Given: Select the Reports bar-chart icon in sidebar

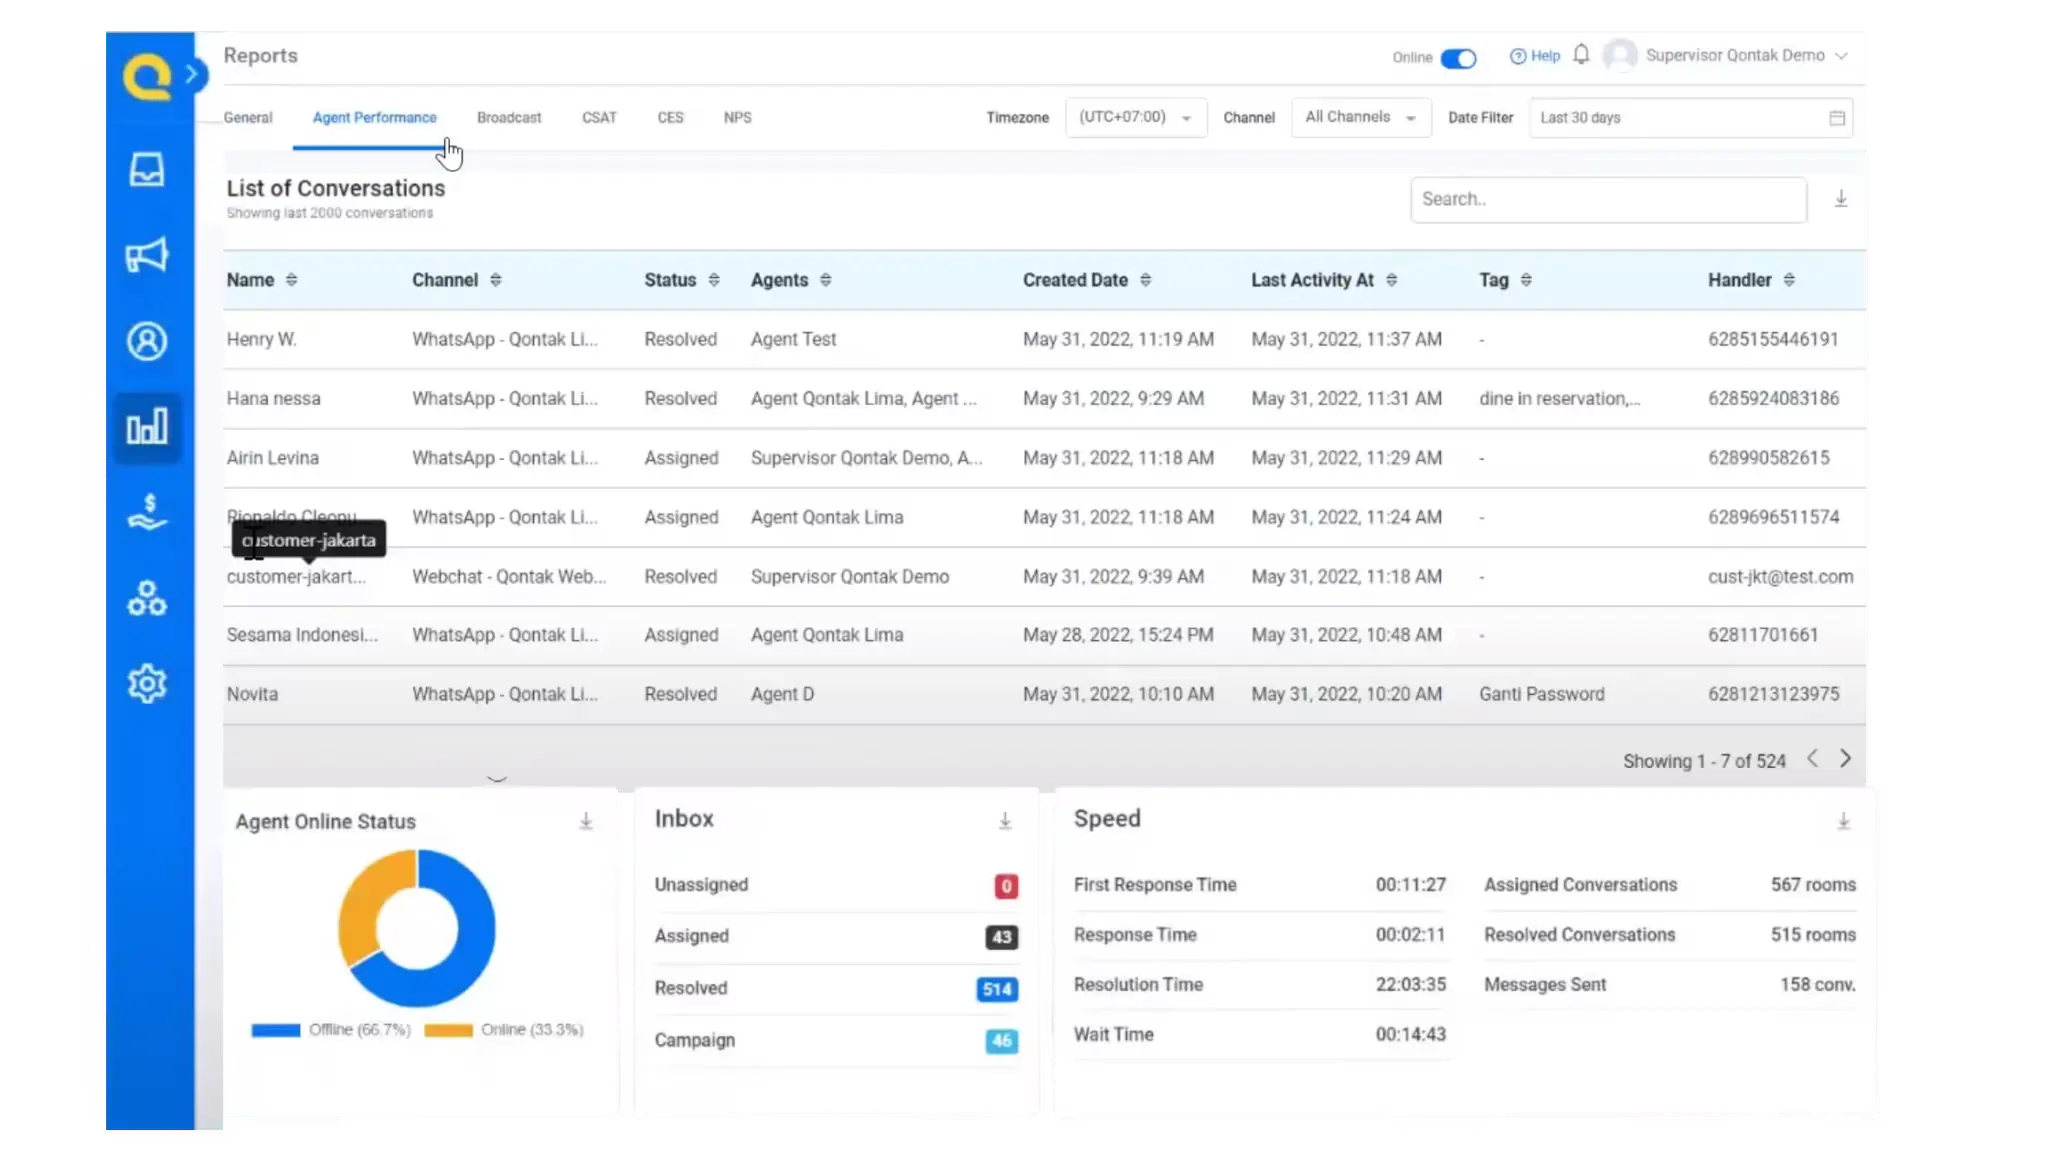Looking at the screenshot, I should click(148, 425).
